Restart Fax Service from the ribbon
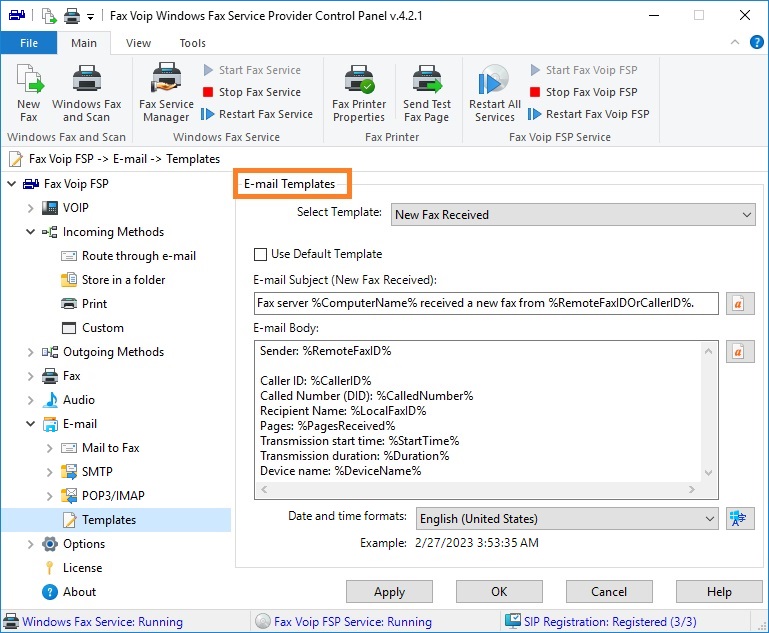 point(257,114)
